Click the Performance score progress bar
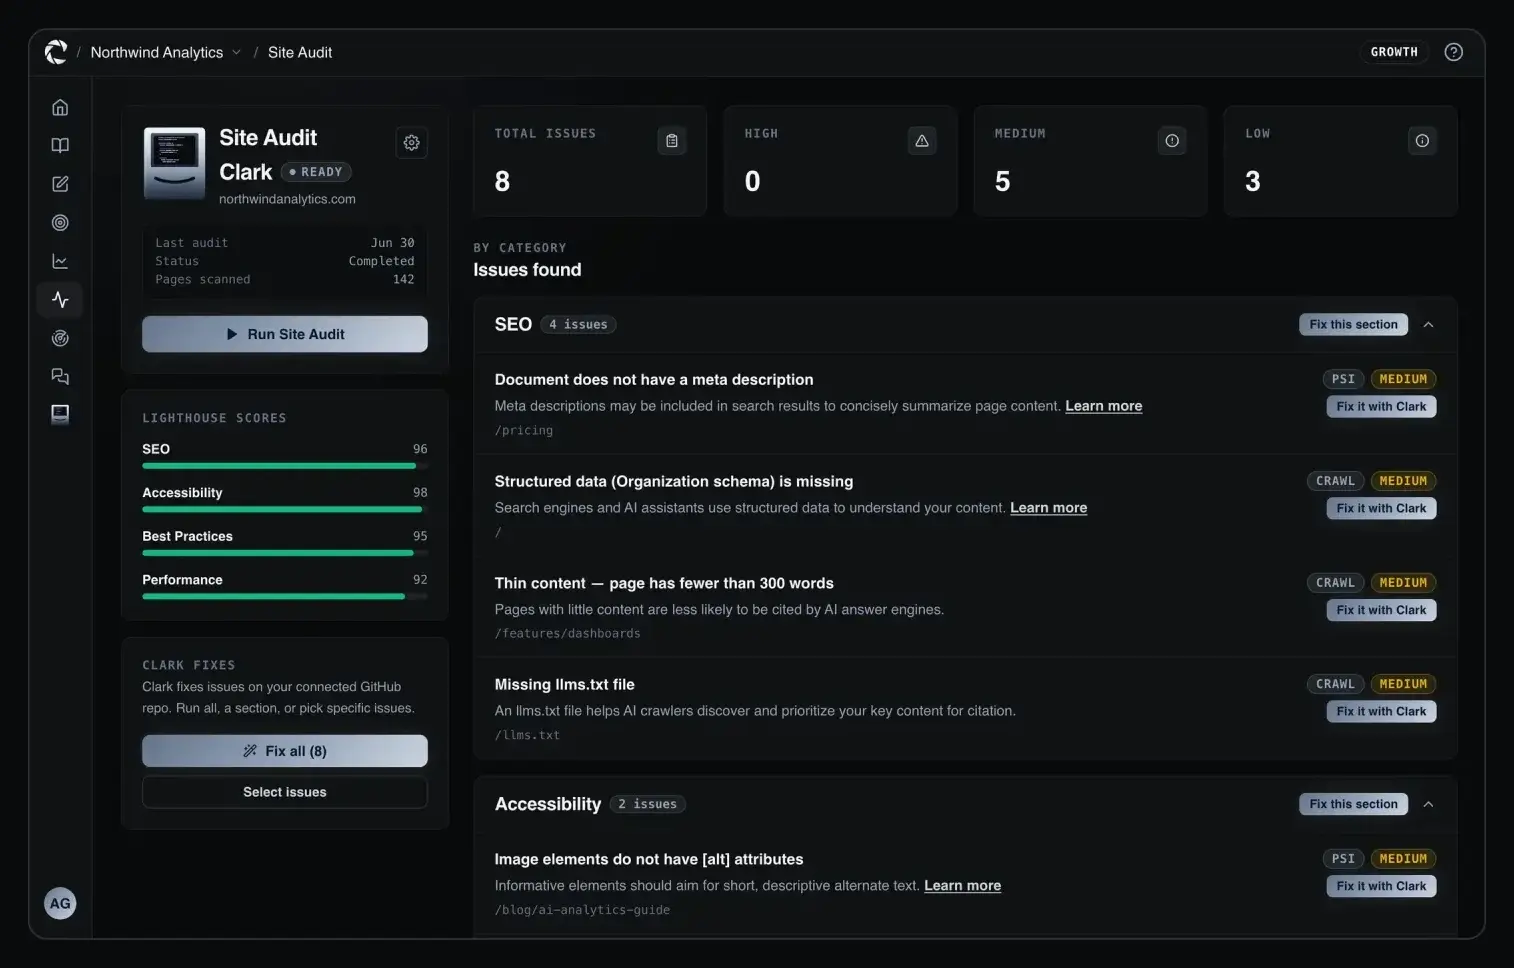Viewport: 1514px width, 968px height. pyautogui.click(x=285, y=596)
